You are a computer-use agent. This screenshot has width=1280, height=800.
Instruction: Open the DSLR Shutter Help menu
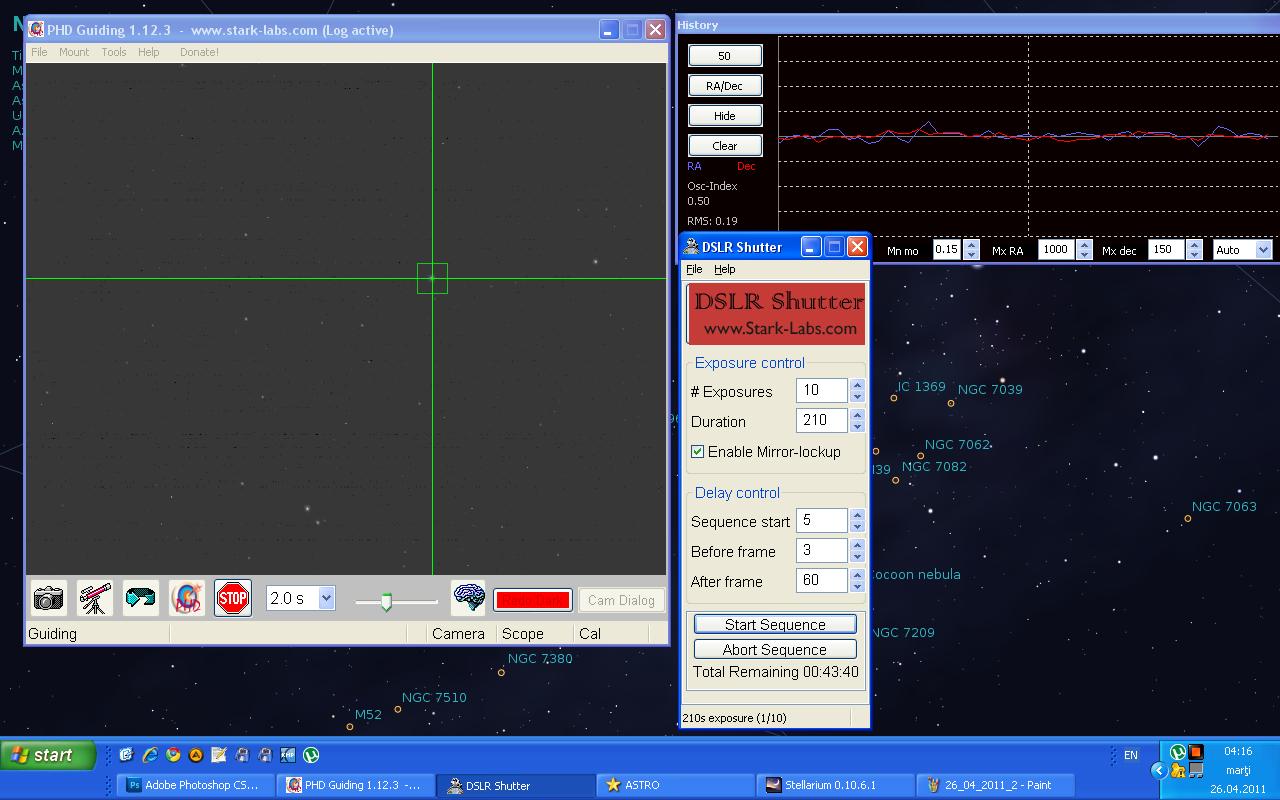pos(725,269)
